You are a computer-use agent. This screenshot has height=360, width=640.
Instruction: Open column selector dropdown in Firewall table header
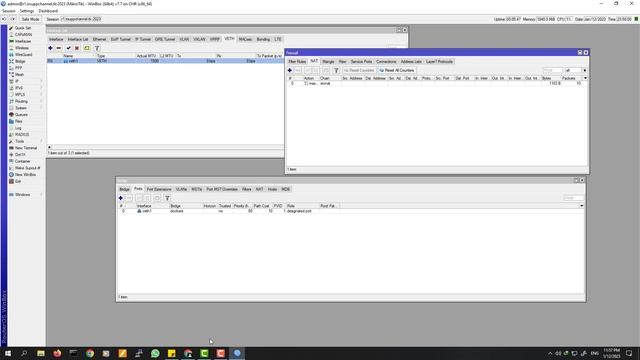coord(585,78)
